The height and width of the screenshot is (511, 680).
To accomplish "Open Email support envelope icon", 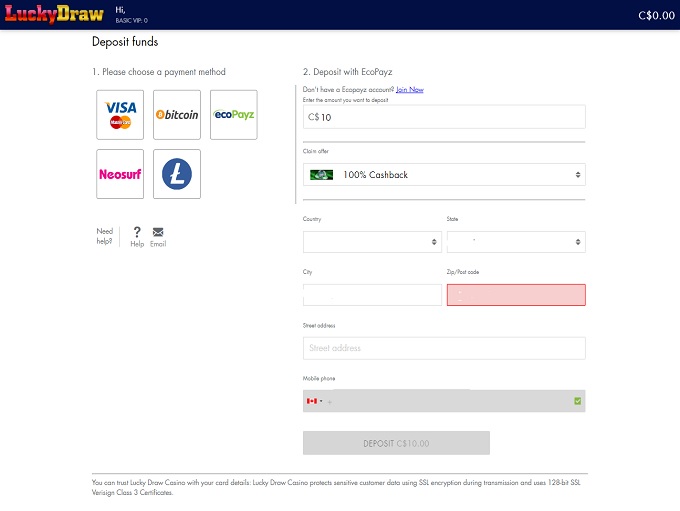I will coord(158,232).
